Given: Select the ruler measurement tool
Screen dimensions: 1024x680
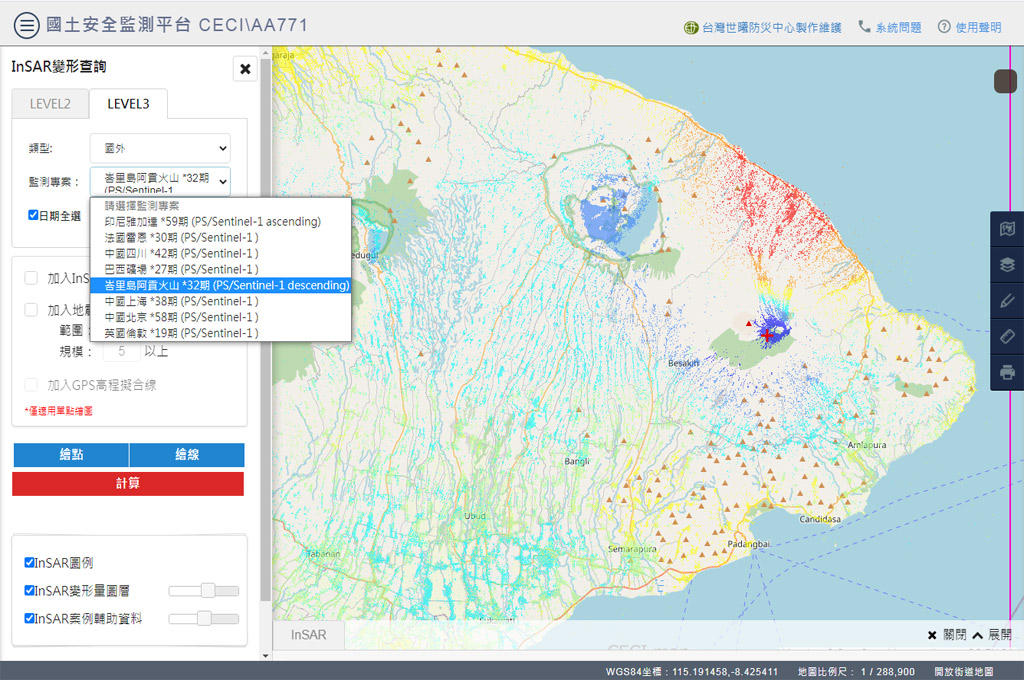Looking at the screenshot, I should coord(1007,337).
